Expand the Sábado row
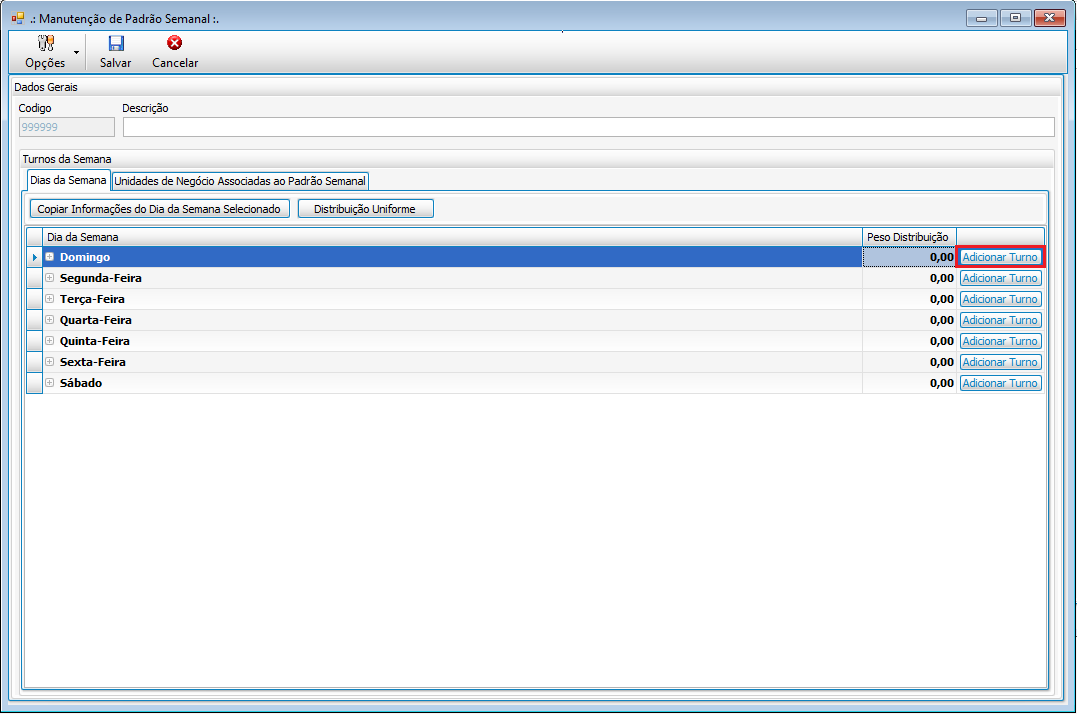 (x=49, y=382)
